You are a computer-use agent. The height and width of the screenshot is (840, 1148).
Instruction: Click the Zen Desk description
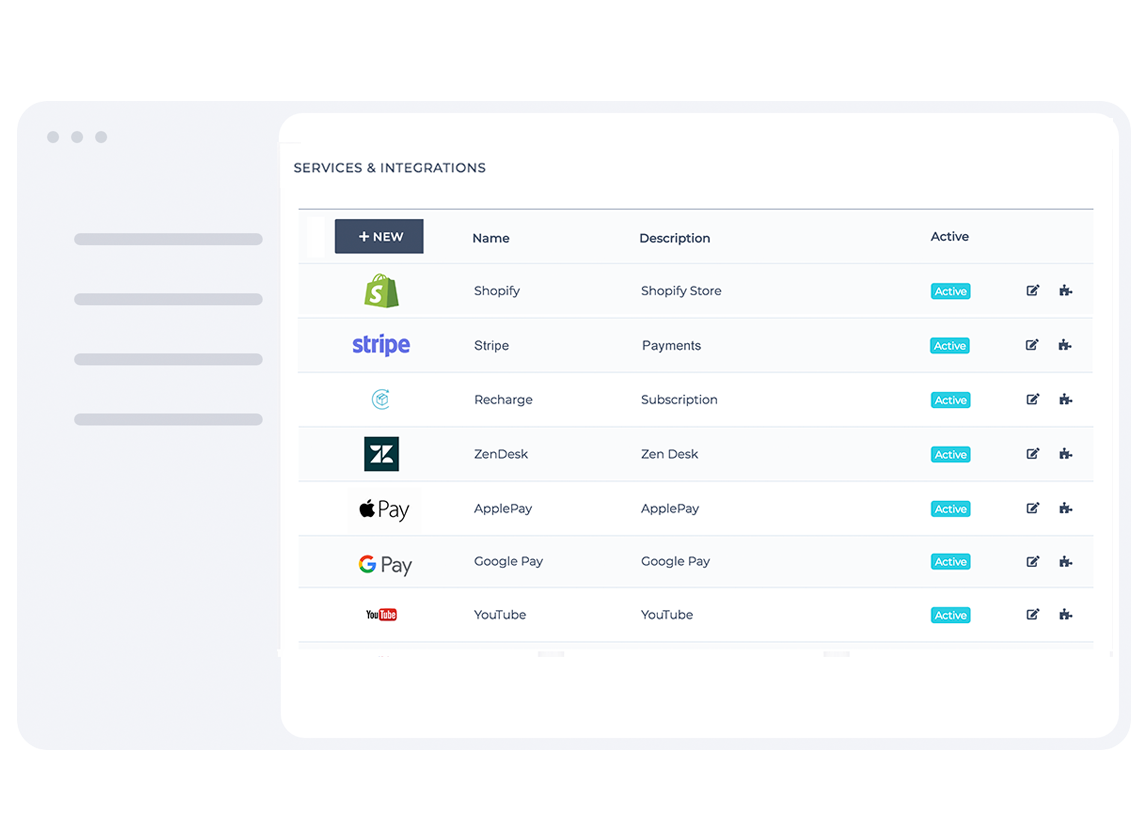pos(669,454)
